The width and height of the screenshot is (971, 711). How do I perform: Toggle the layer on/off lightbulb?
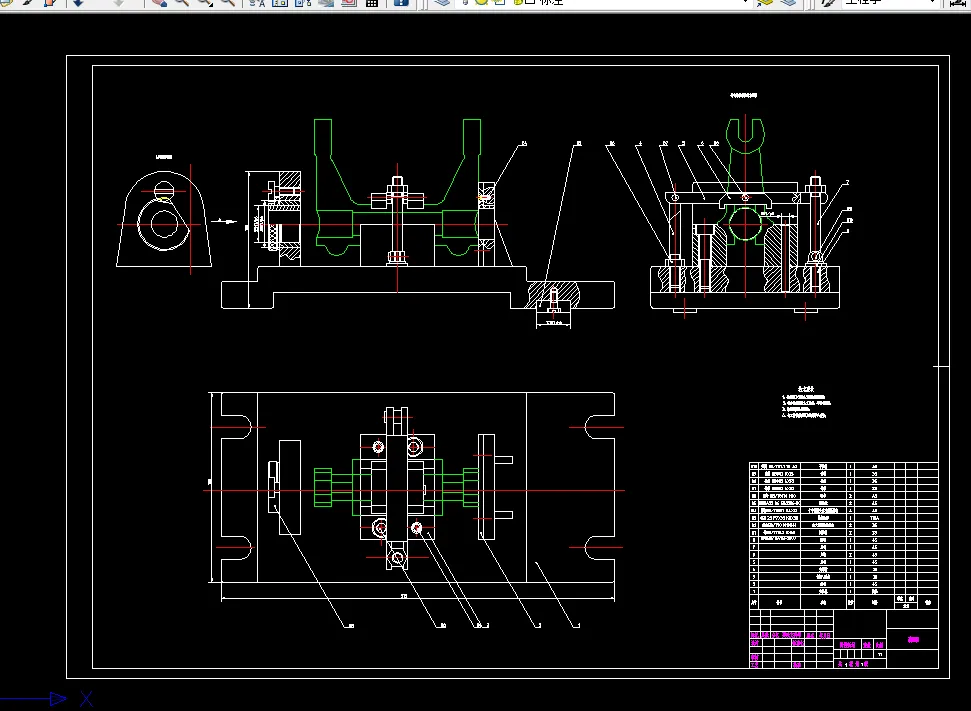click(466, 2)
